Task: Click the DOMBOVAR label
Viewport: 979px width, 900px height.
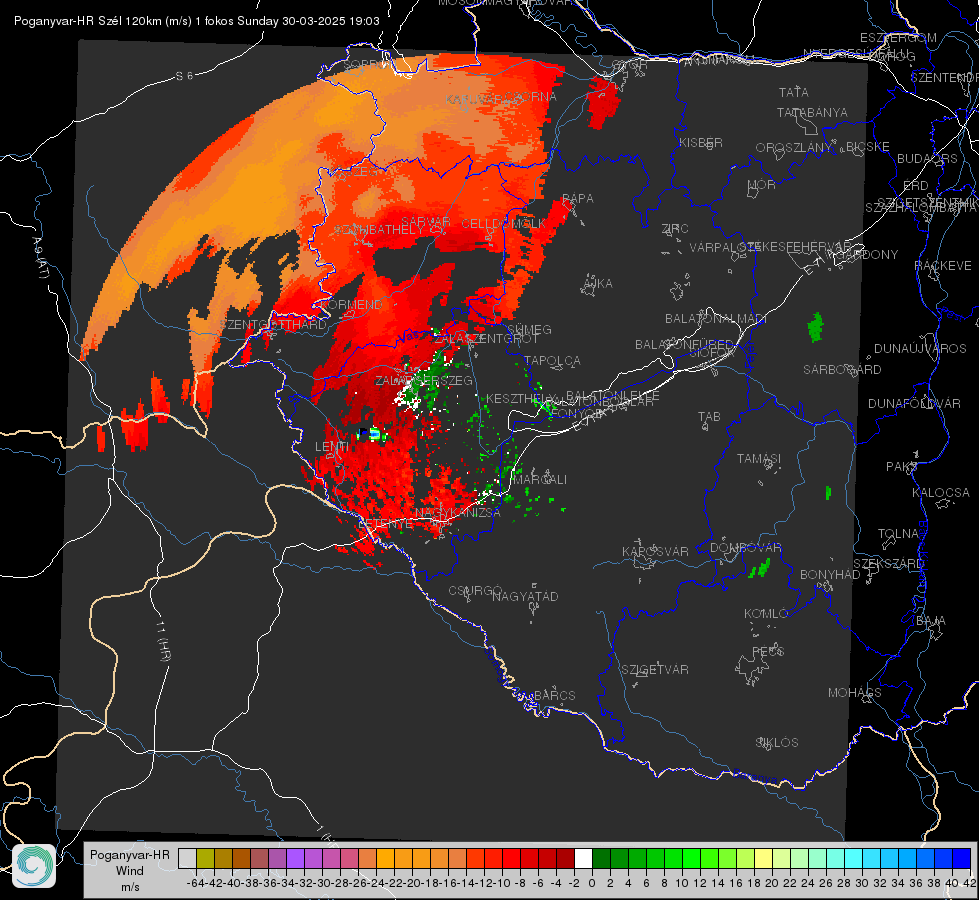Action: click(745, 548)
